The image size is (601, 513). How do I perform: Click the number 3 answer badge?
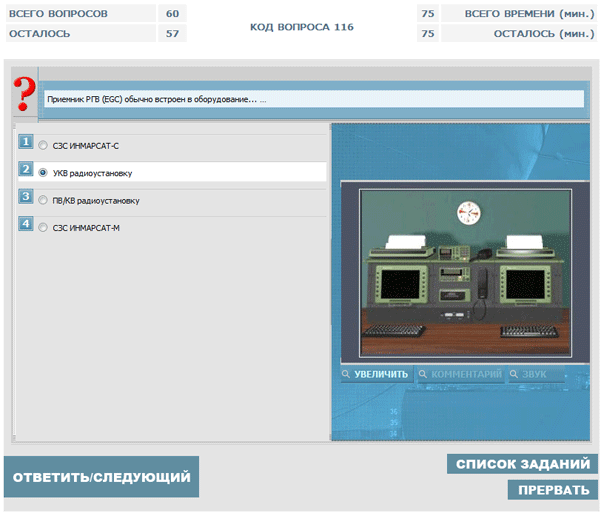point(26,196)
